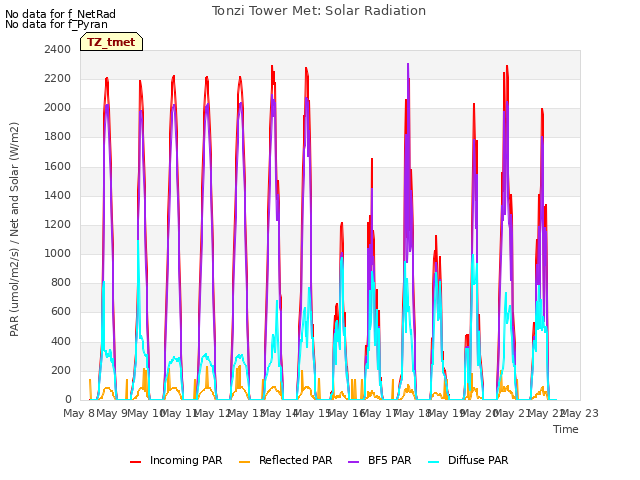Click the y-axis tick value 0
This screenshot has width=640, height=480.
tap(68, 400)
